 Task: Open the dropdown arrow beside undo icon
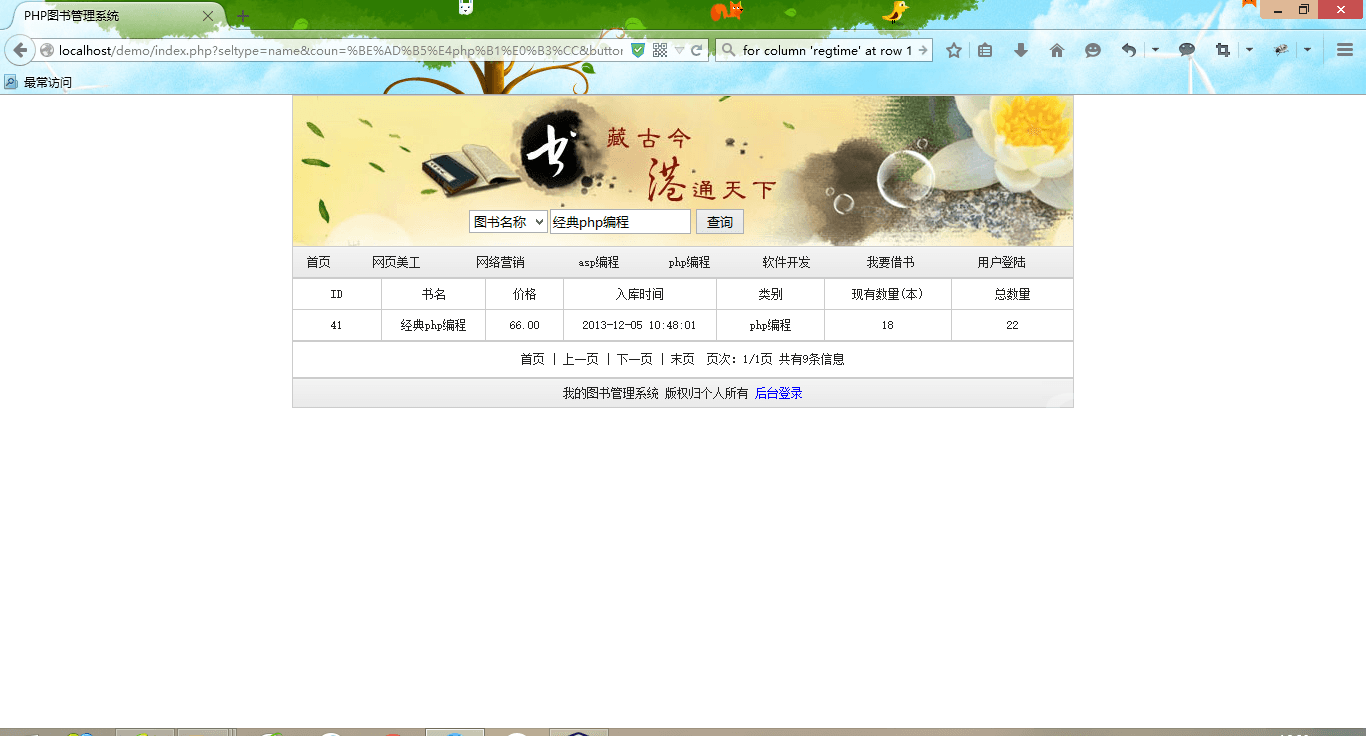pos(1155,50)
